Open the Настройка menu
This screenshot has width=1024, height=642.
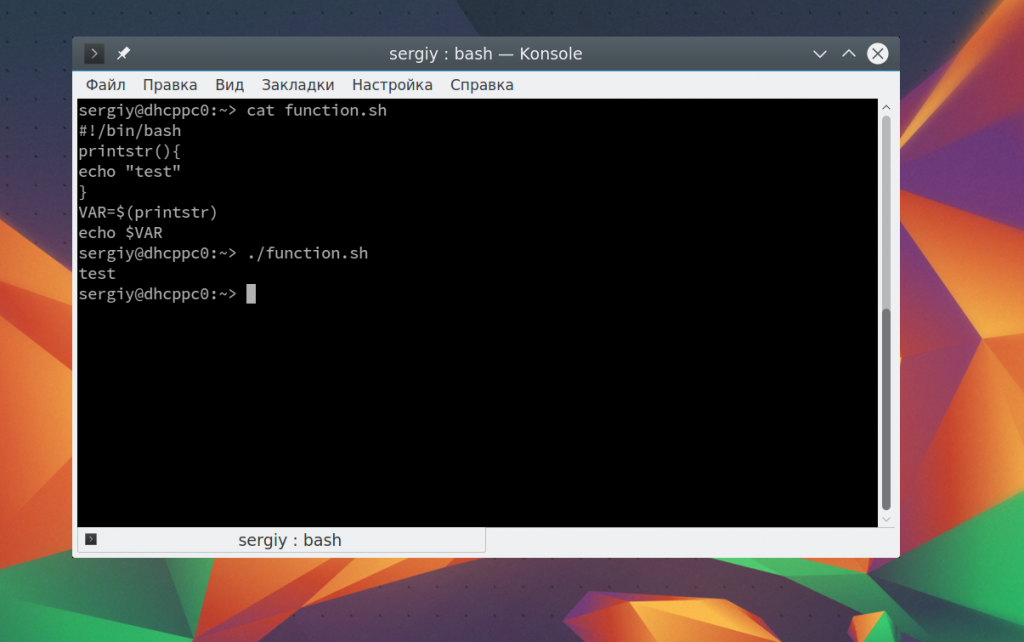392,85
